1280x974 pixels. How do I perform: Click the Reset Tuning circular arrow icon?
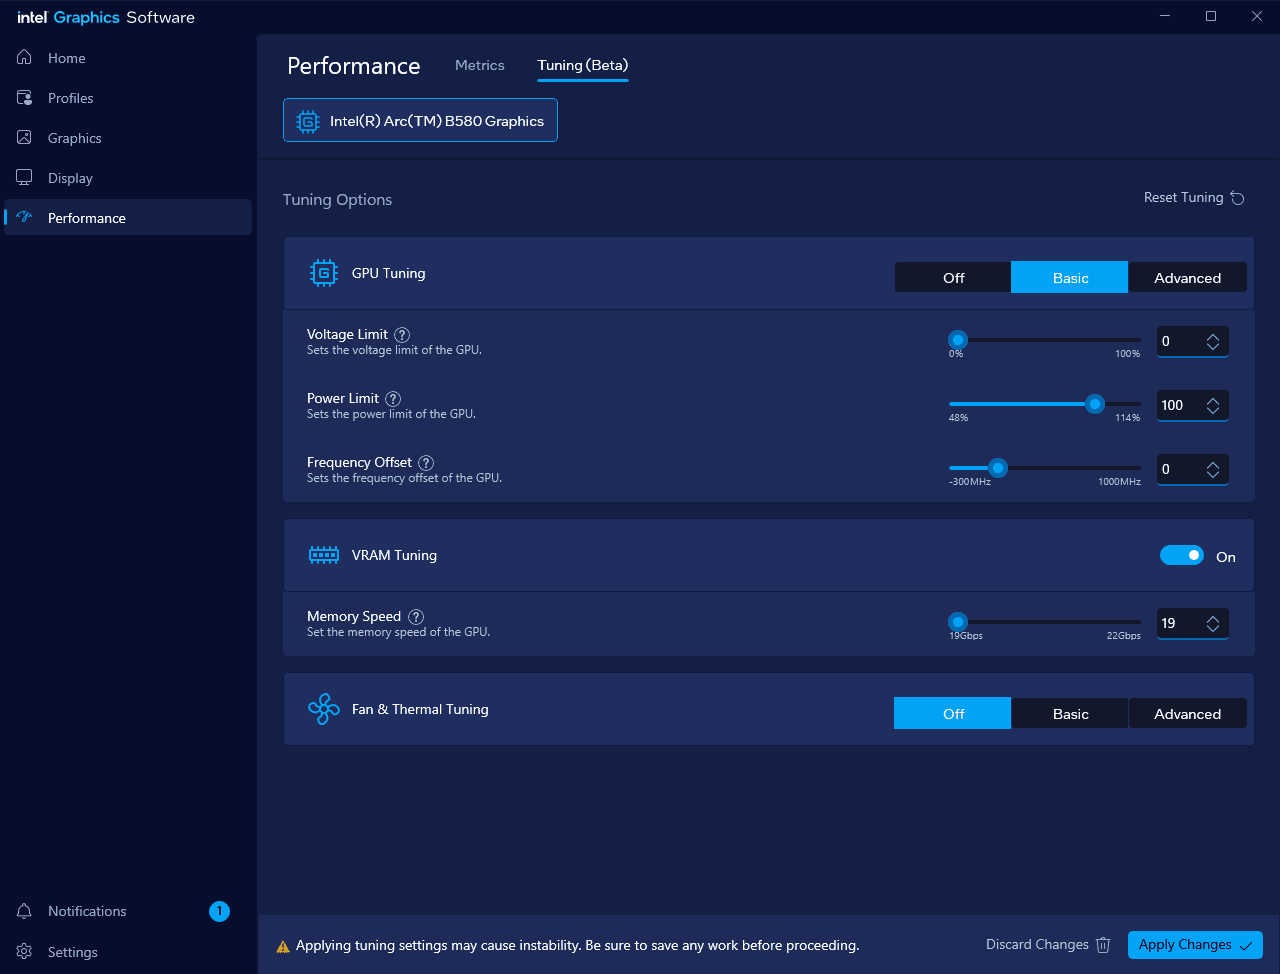1237,198
